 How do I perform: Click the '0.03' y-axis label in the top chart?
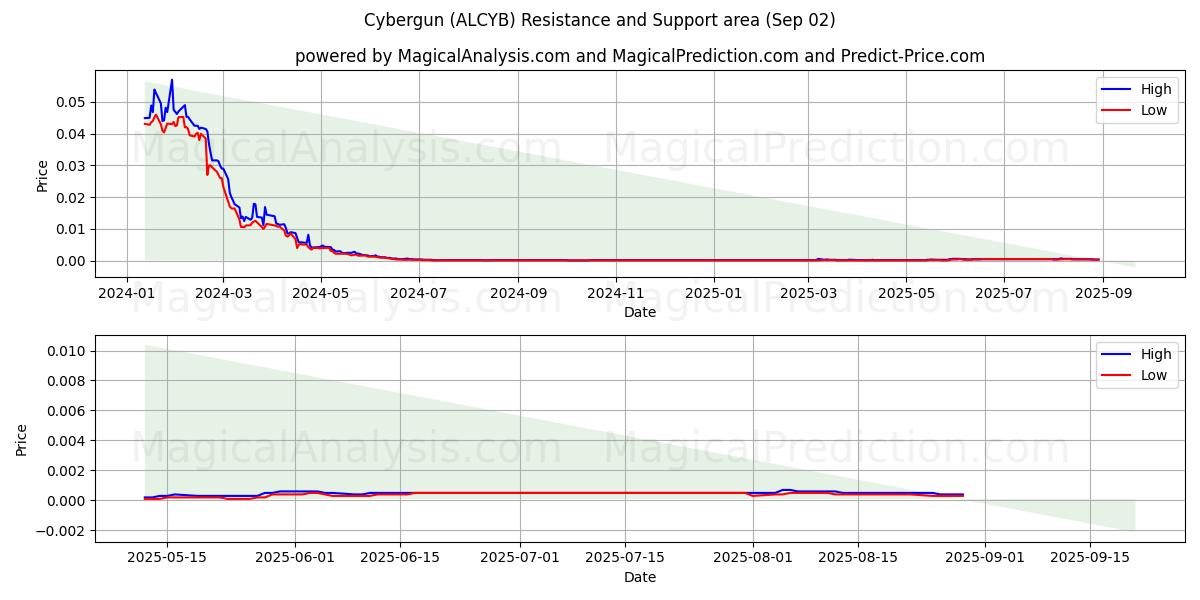click(x=73, y=165)
